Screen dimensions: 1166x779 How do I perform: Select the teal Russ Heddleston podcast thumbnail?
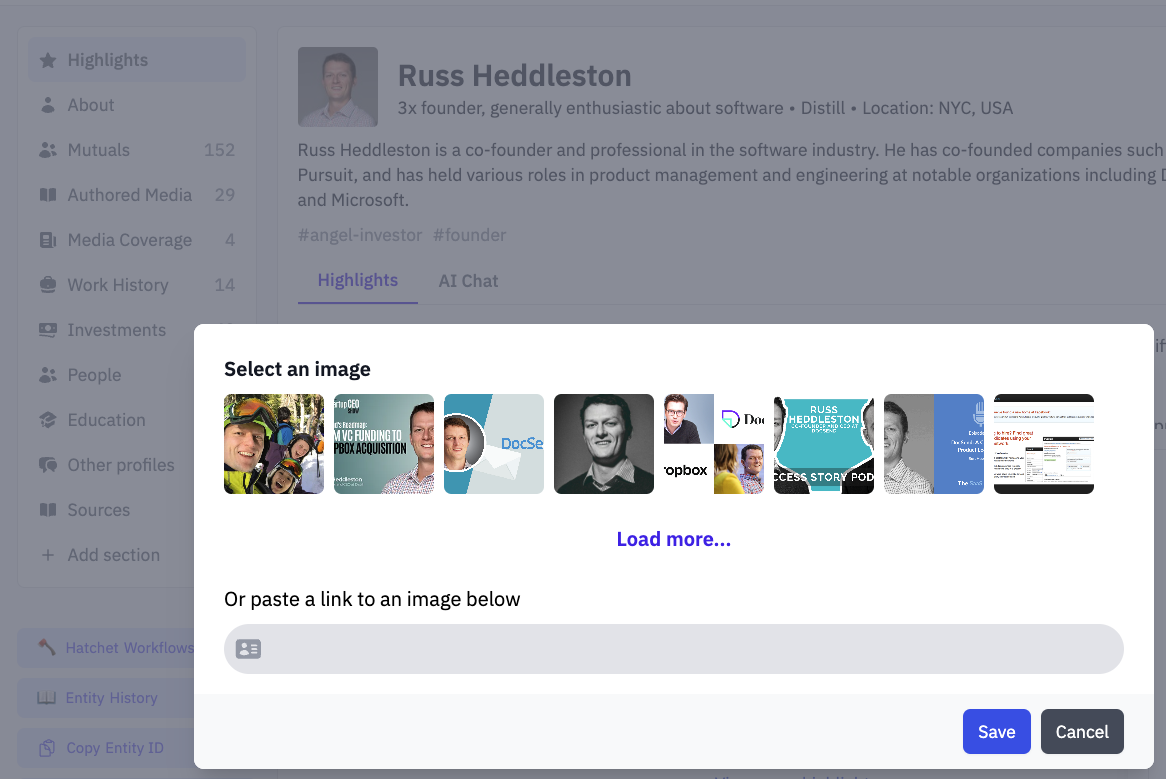point(824,444)
